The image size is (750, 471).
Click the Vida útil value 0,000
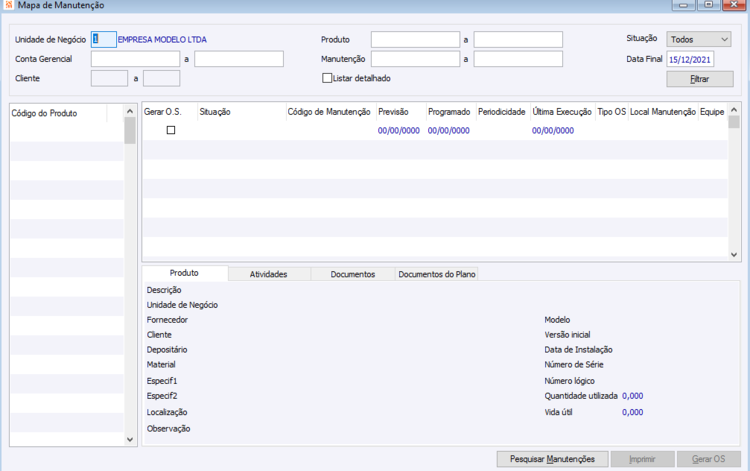[632, 412]
